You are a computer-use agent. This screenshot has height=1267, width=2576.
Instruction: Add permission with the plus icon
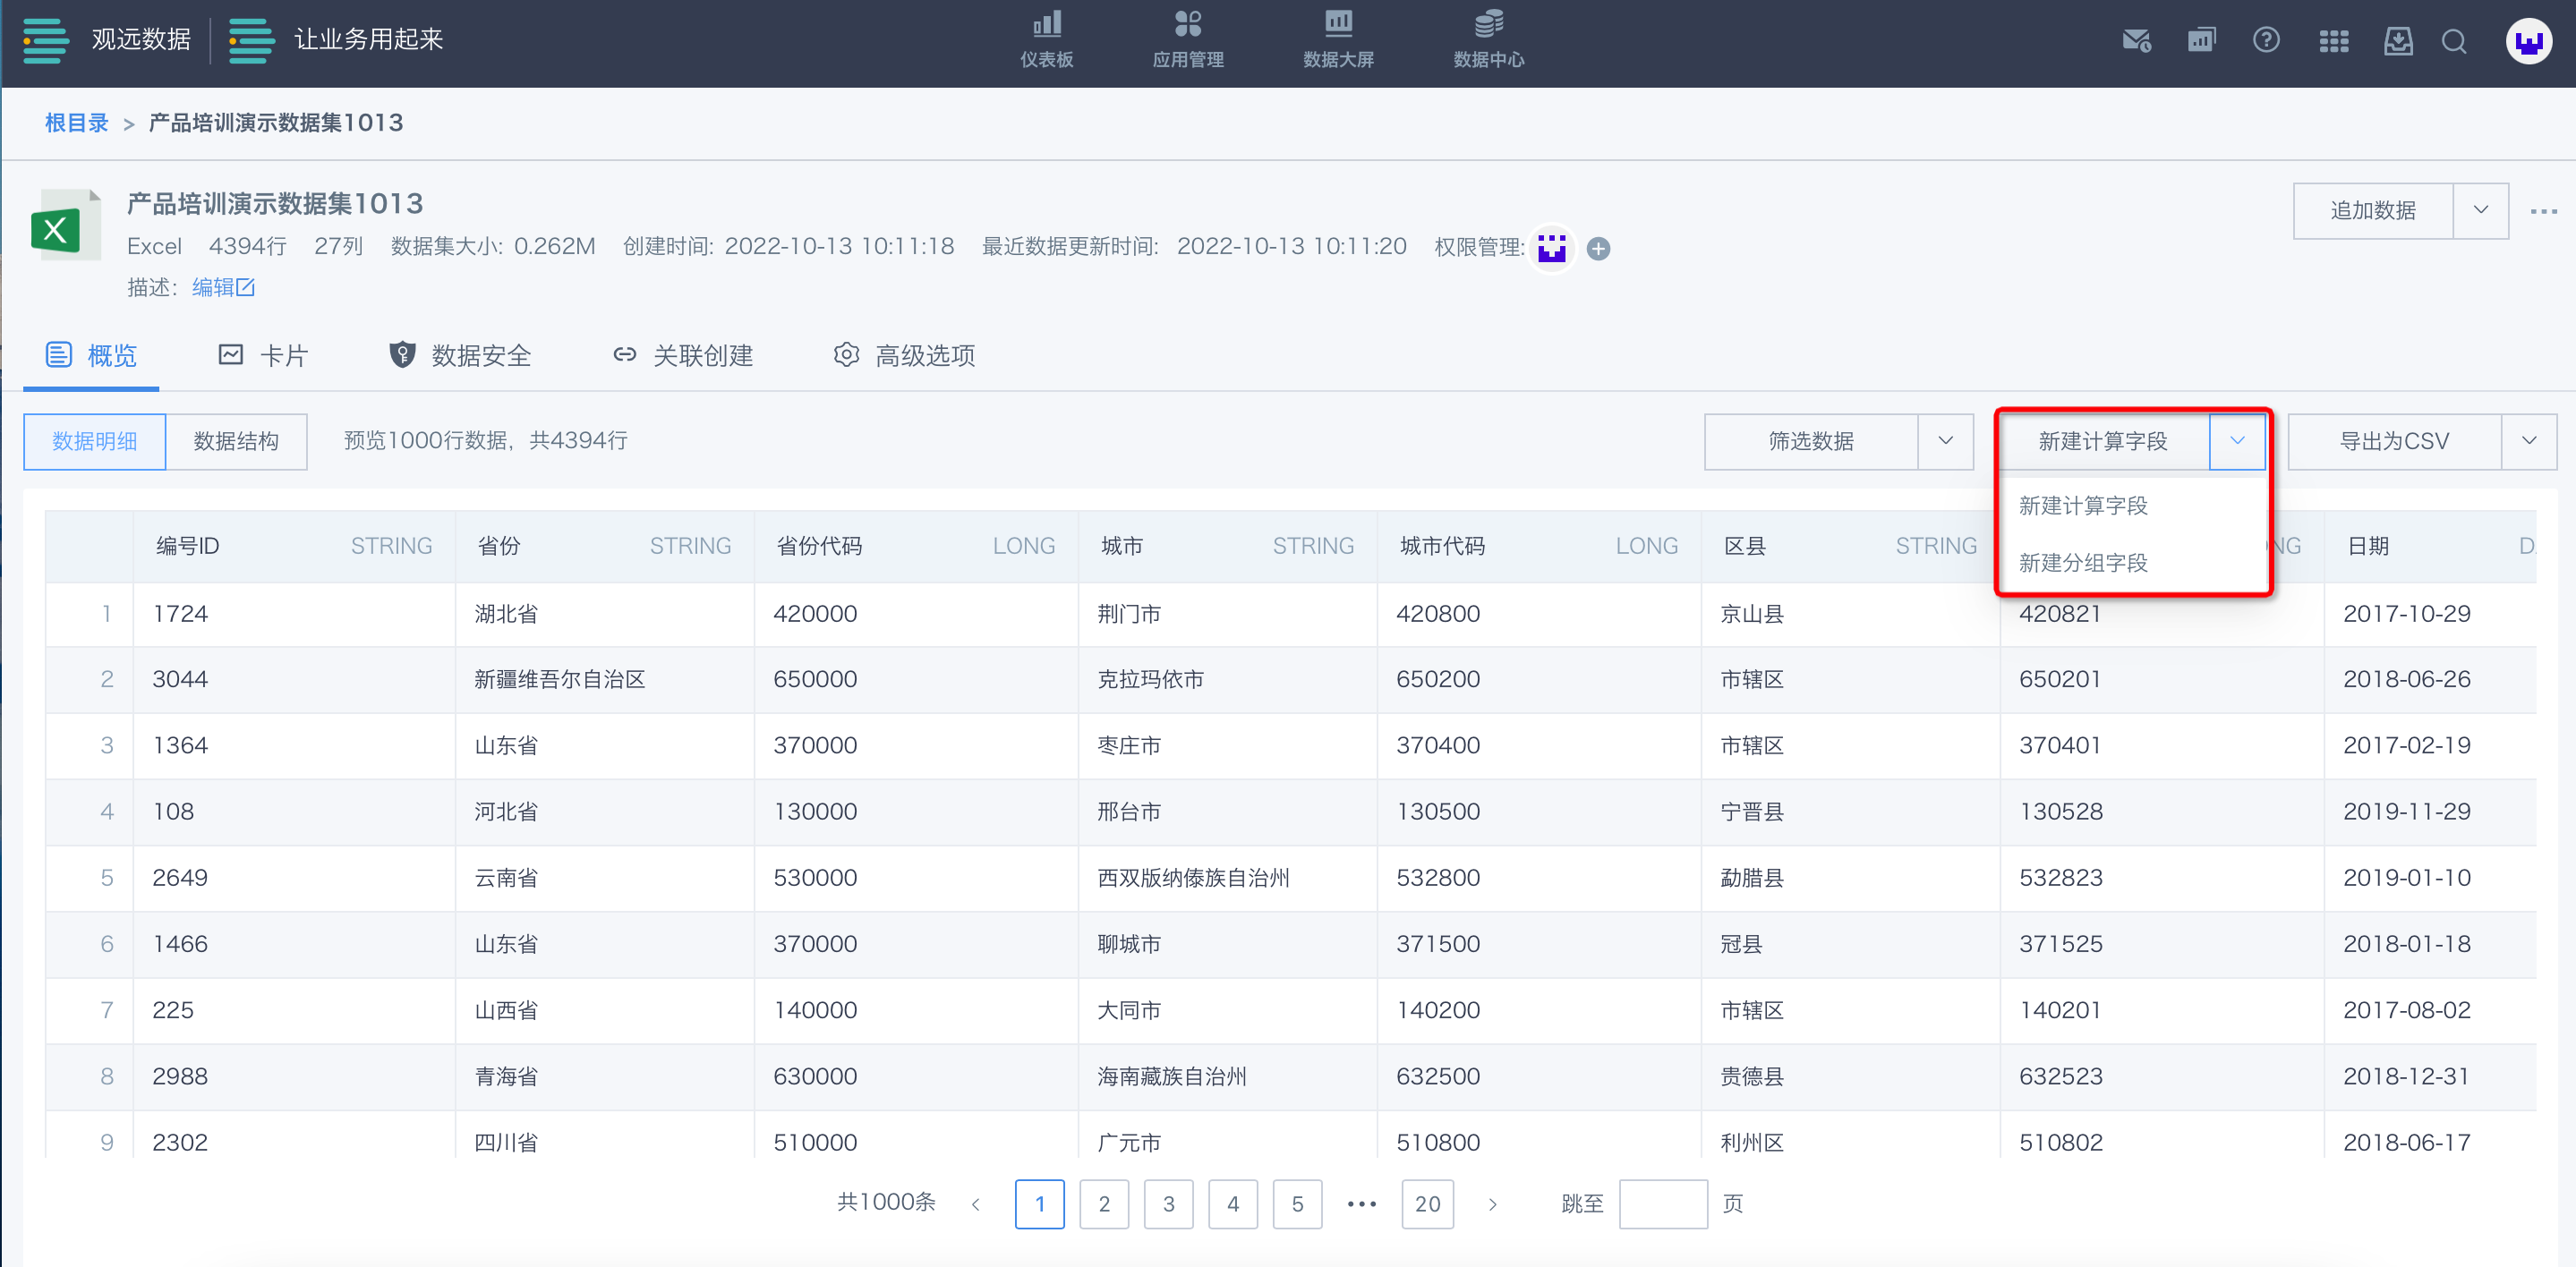pos(1598,248)
